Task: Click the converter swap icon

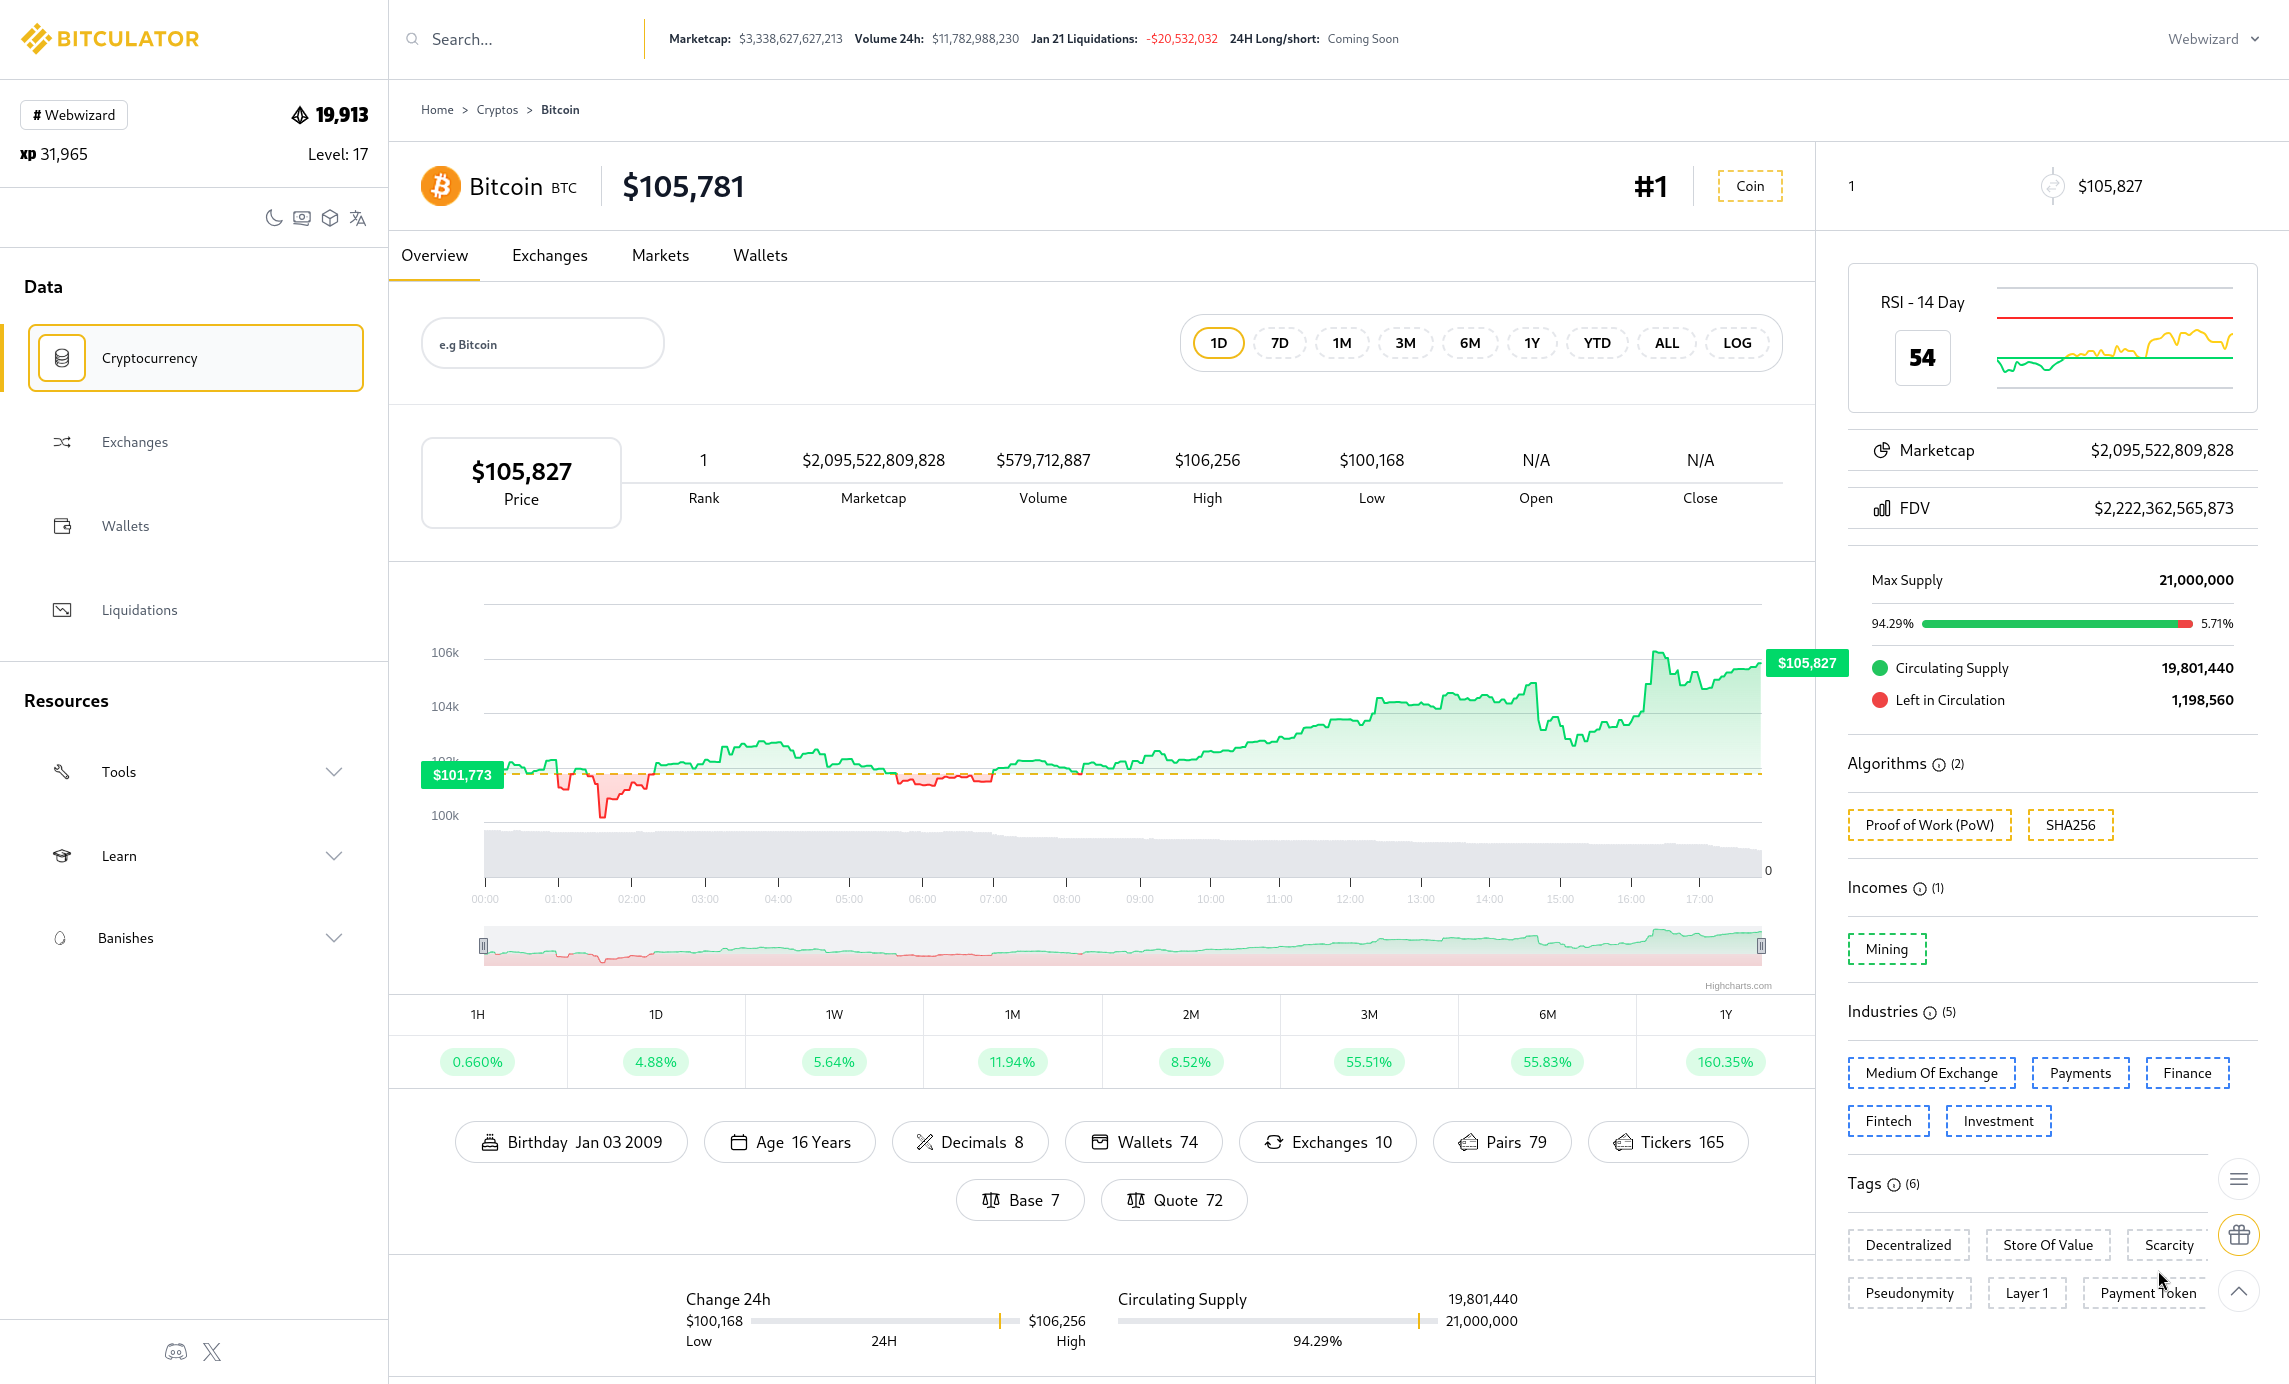Action: (x=2052, y=186)
